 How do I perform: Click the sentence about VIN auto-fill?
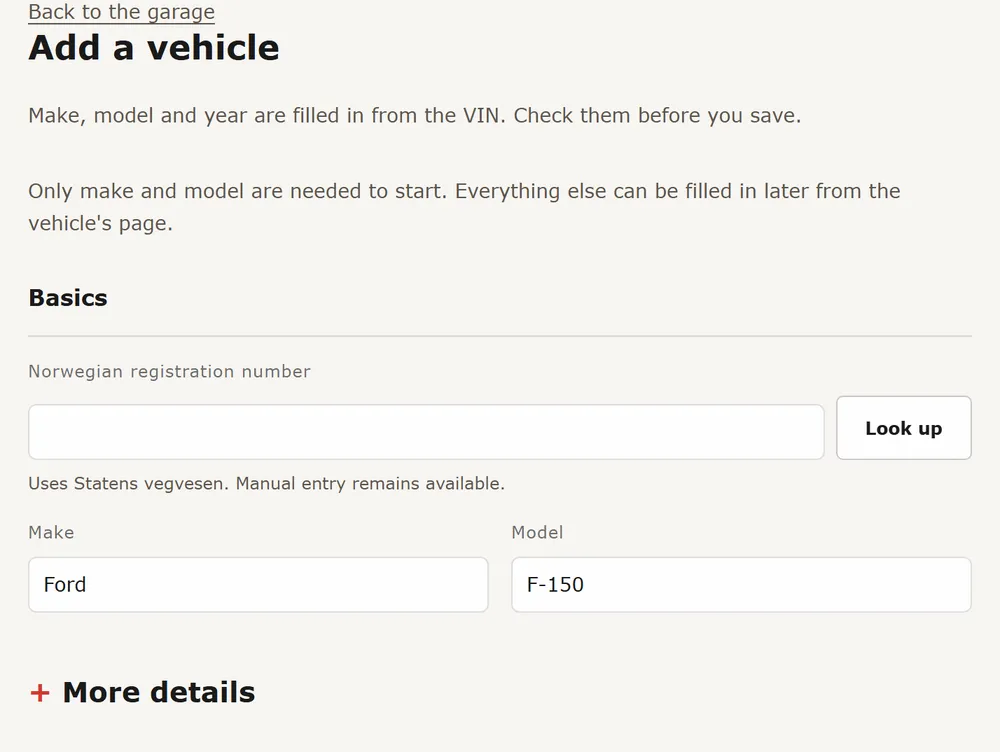[415, 115]
